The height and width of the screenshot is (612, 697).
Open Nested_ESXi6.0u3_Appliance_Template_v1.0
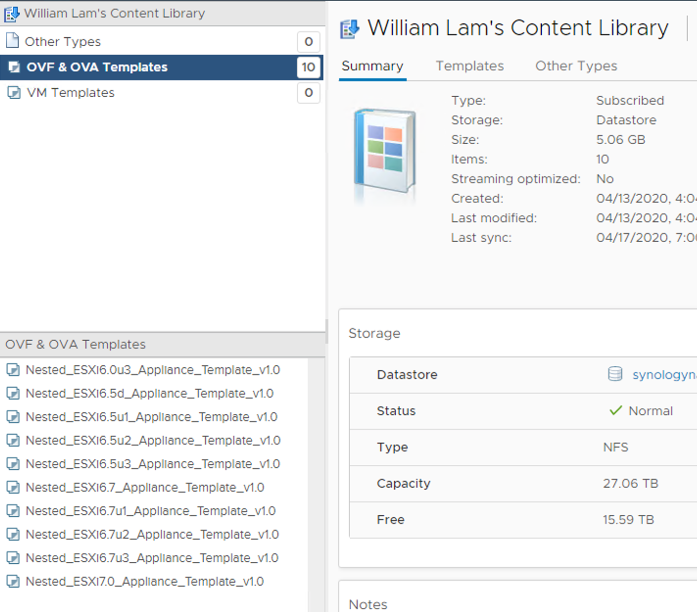(153, 370)
